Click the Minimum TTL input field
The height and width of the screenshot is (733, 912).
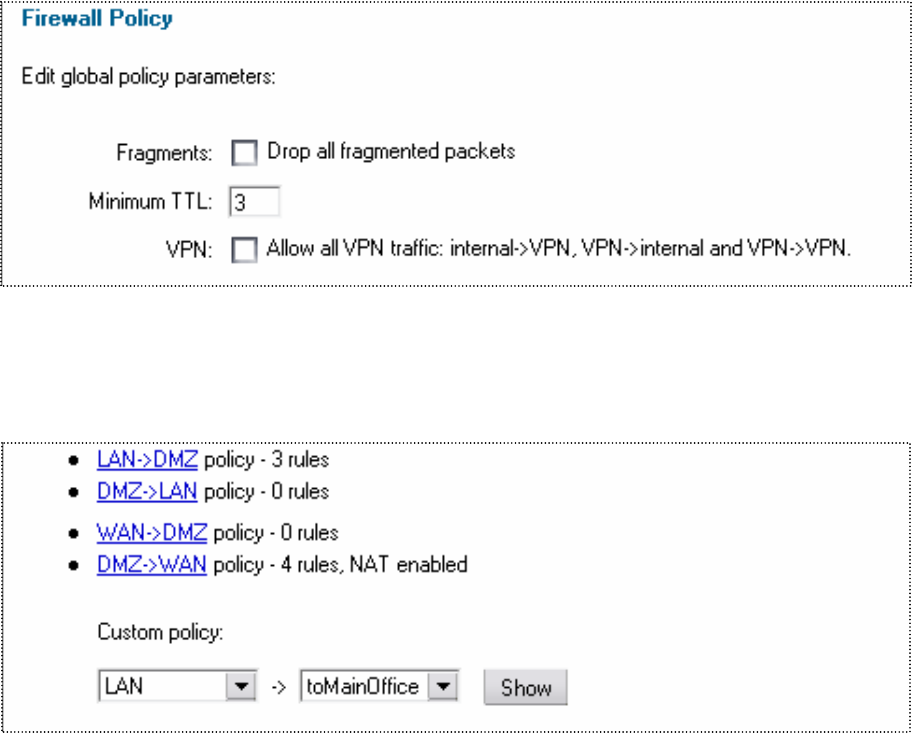pos(254,202)
